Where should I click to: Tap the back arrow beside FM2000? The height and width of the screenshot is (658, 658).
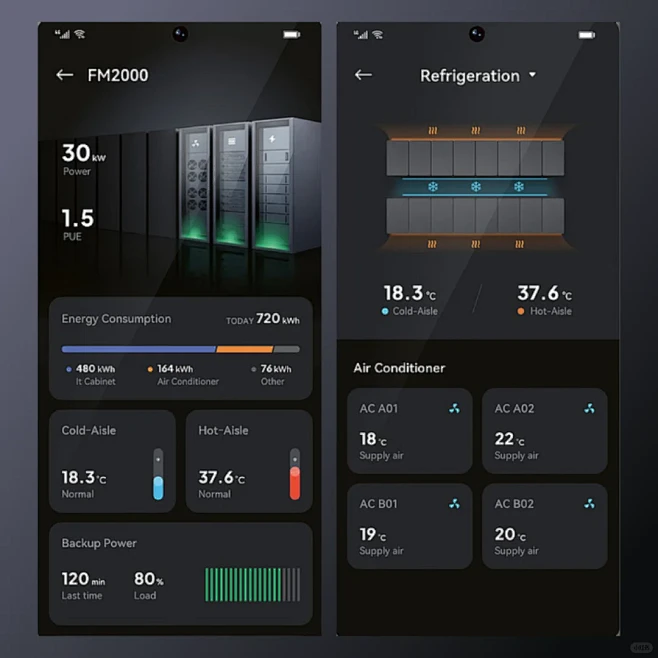point(65,75)
